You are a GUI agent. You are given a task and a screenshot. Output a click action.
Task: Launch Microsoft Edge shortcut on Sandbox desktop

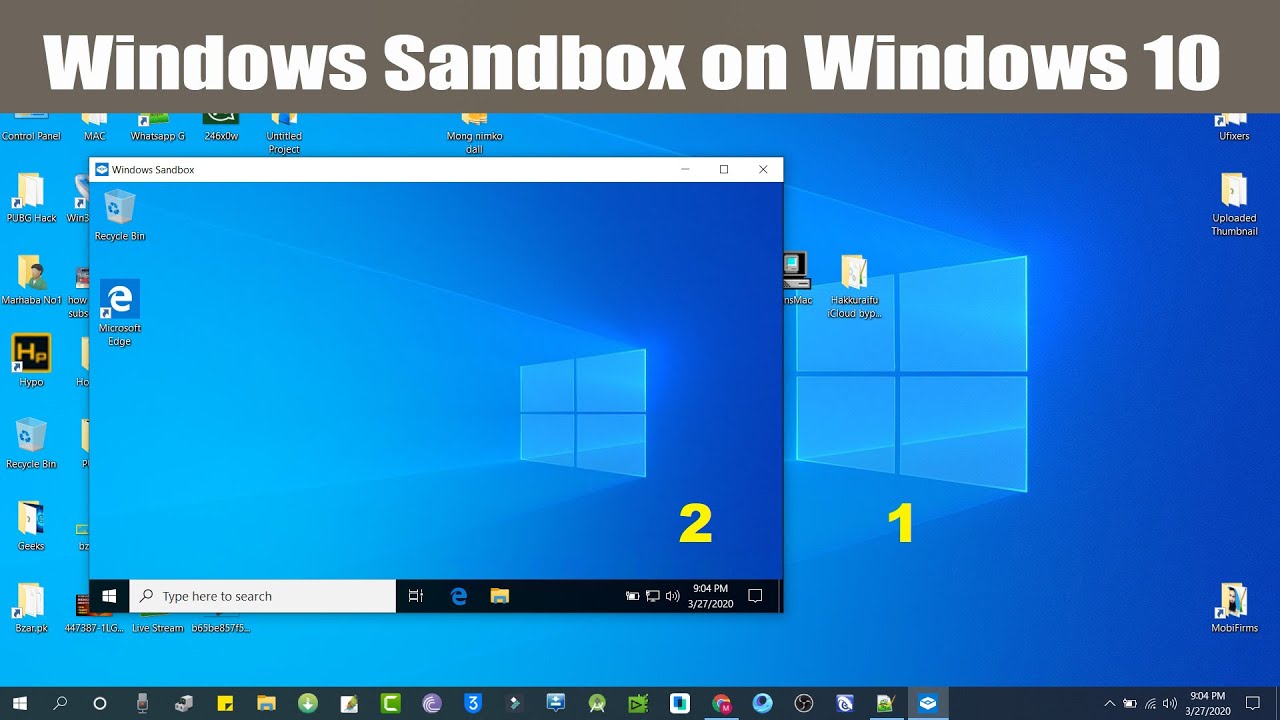(119, 313)
